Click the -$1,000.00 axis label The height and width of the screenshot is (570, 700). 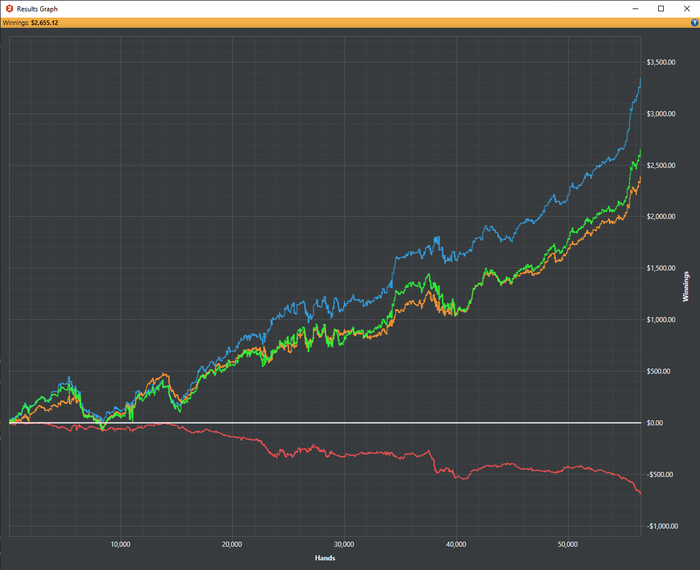point(662,526)
